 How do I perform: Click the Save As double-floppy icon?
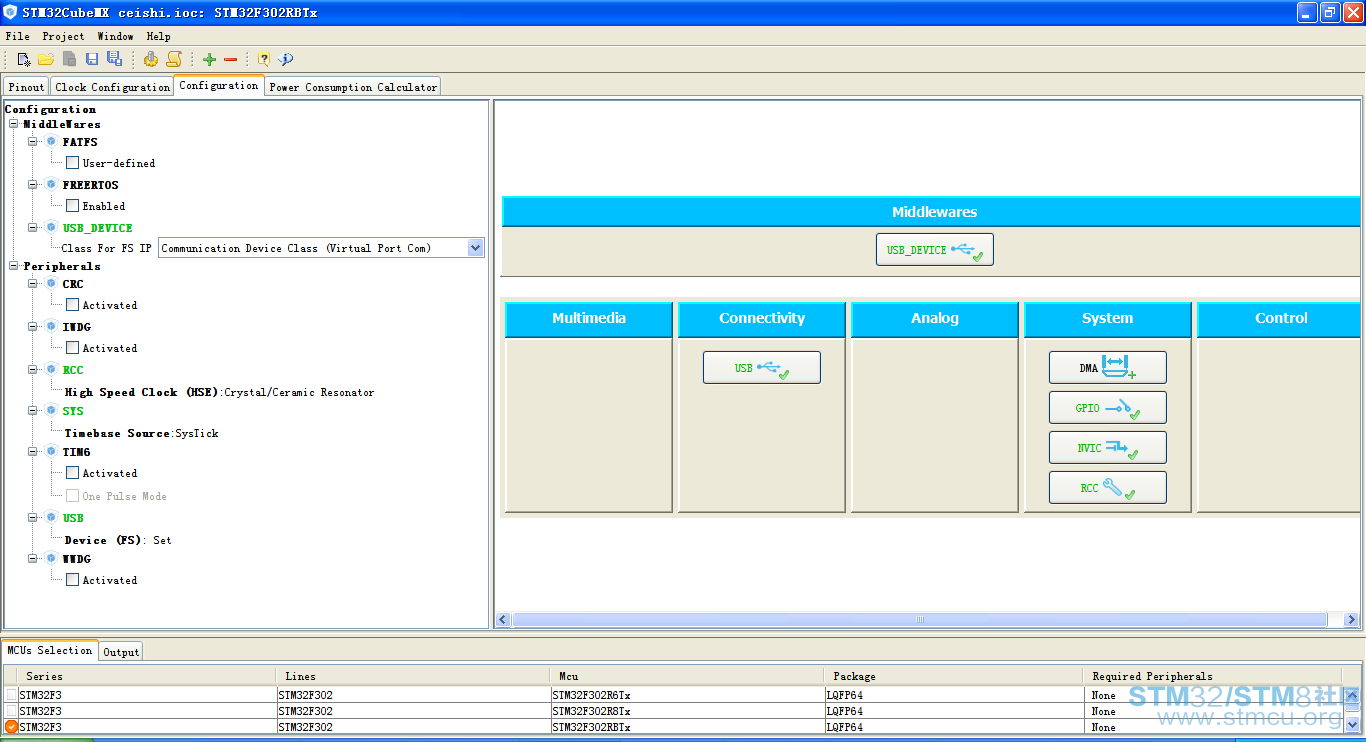[114, 59]
